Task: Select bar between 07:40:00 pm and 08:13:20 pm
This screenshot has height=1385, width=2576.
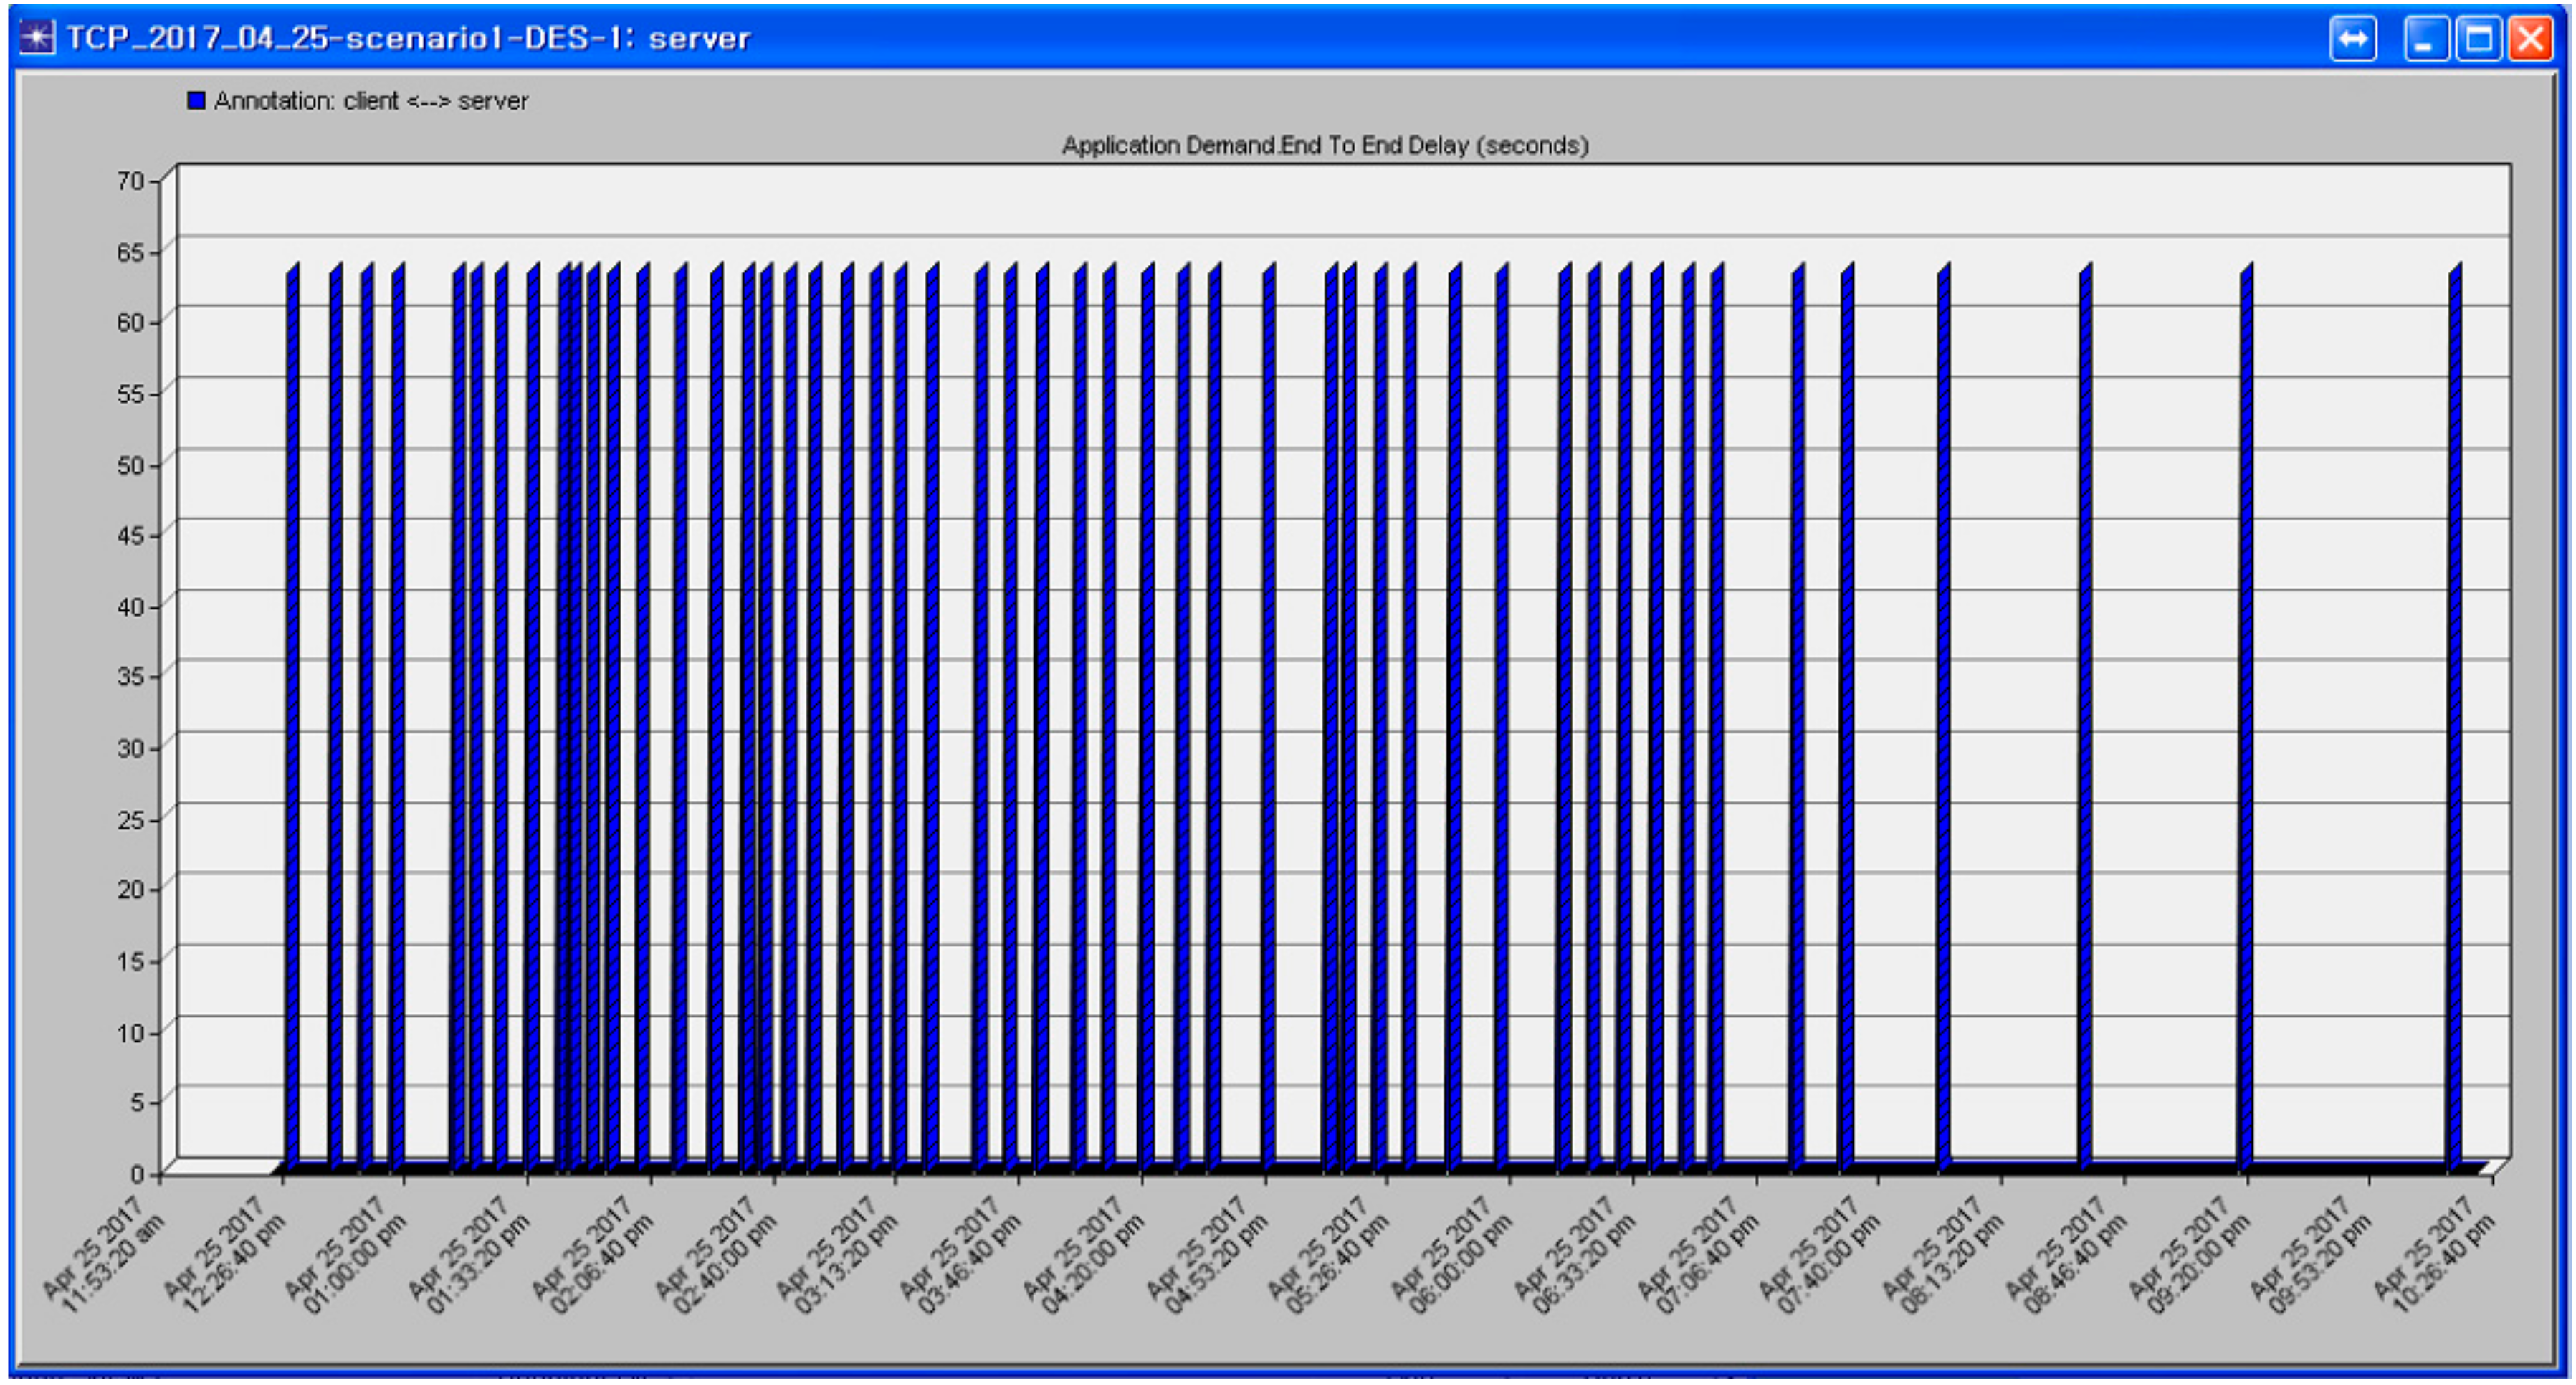Action: [x=1943, y=700]
